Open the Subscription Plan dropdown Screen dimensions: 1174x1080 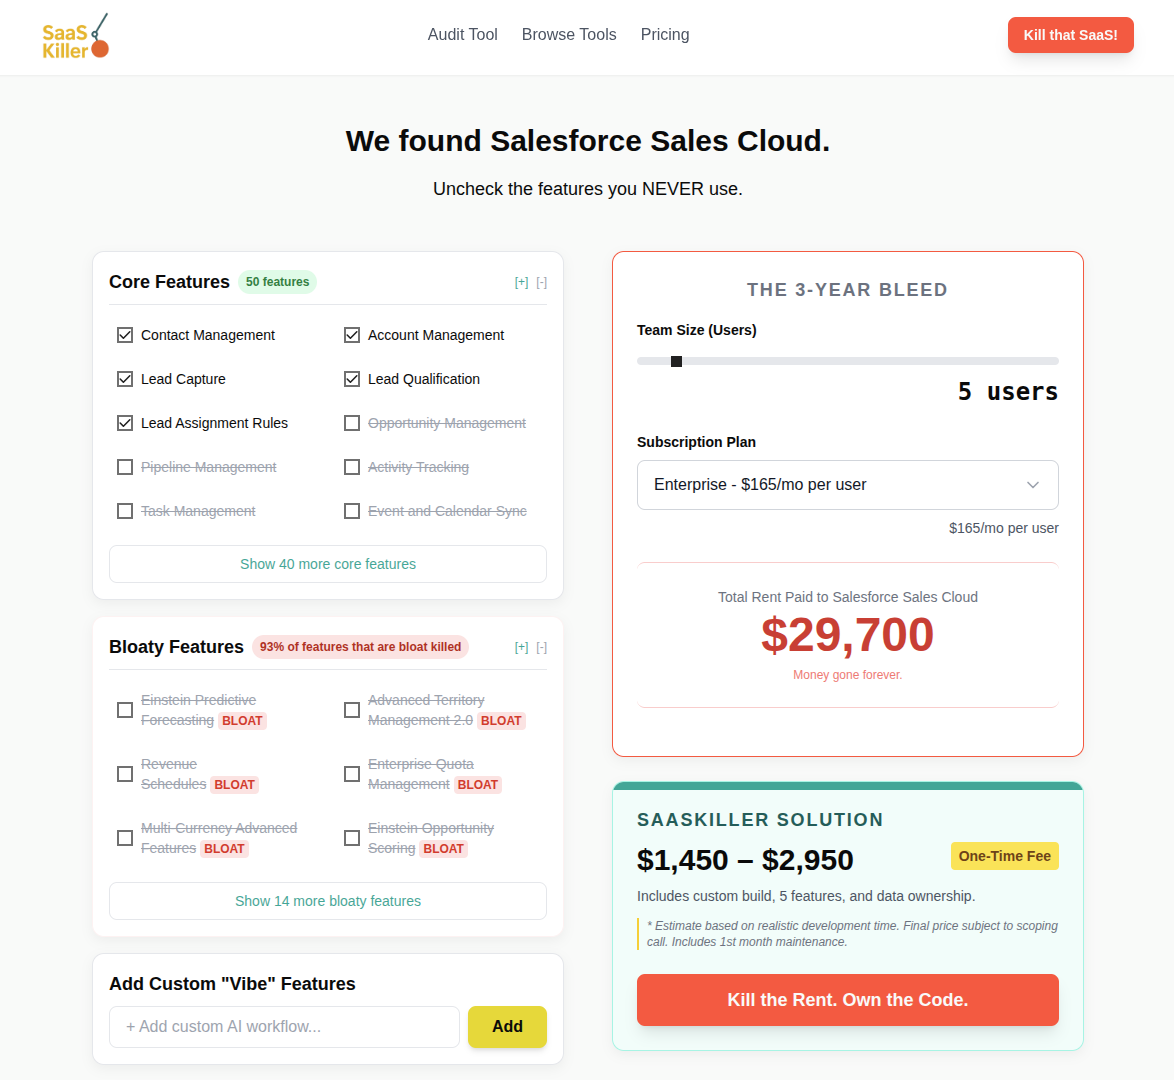(847, 485)
